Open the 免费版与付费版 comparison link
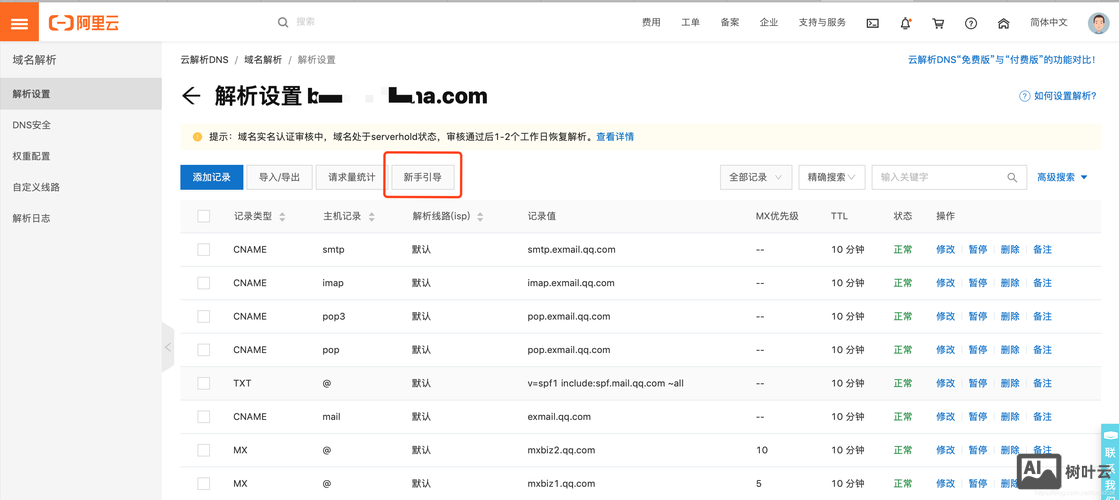The image size is (1119, 500). coord(1001,60)
